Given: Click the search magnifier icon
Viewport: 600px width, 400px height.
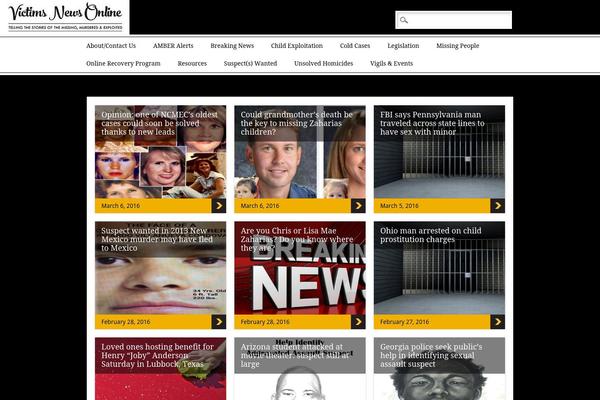Looking at the screenshot, I should point(403,20).
